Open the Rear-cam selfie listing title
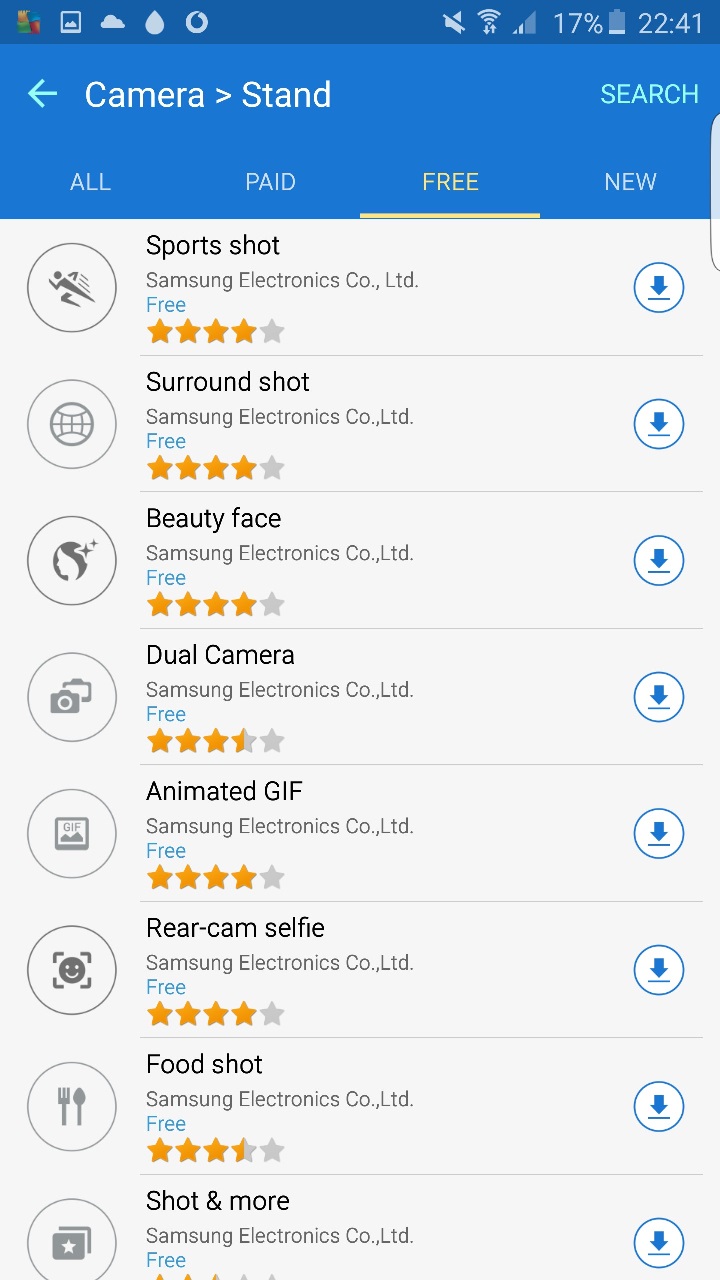Image resolution: width=720 pixels, height=1280 pixels. pyautogui.click(x=235, y=928)
